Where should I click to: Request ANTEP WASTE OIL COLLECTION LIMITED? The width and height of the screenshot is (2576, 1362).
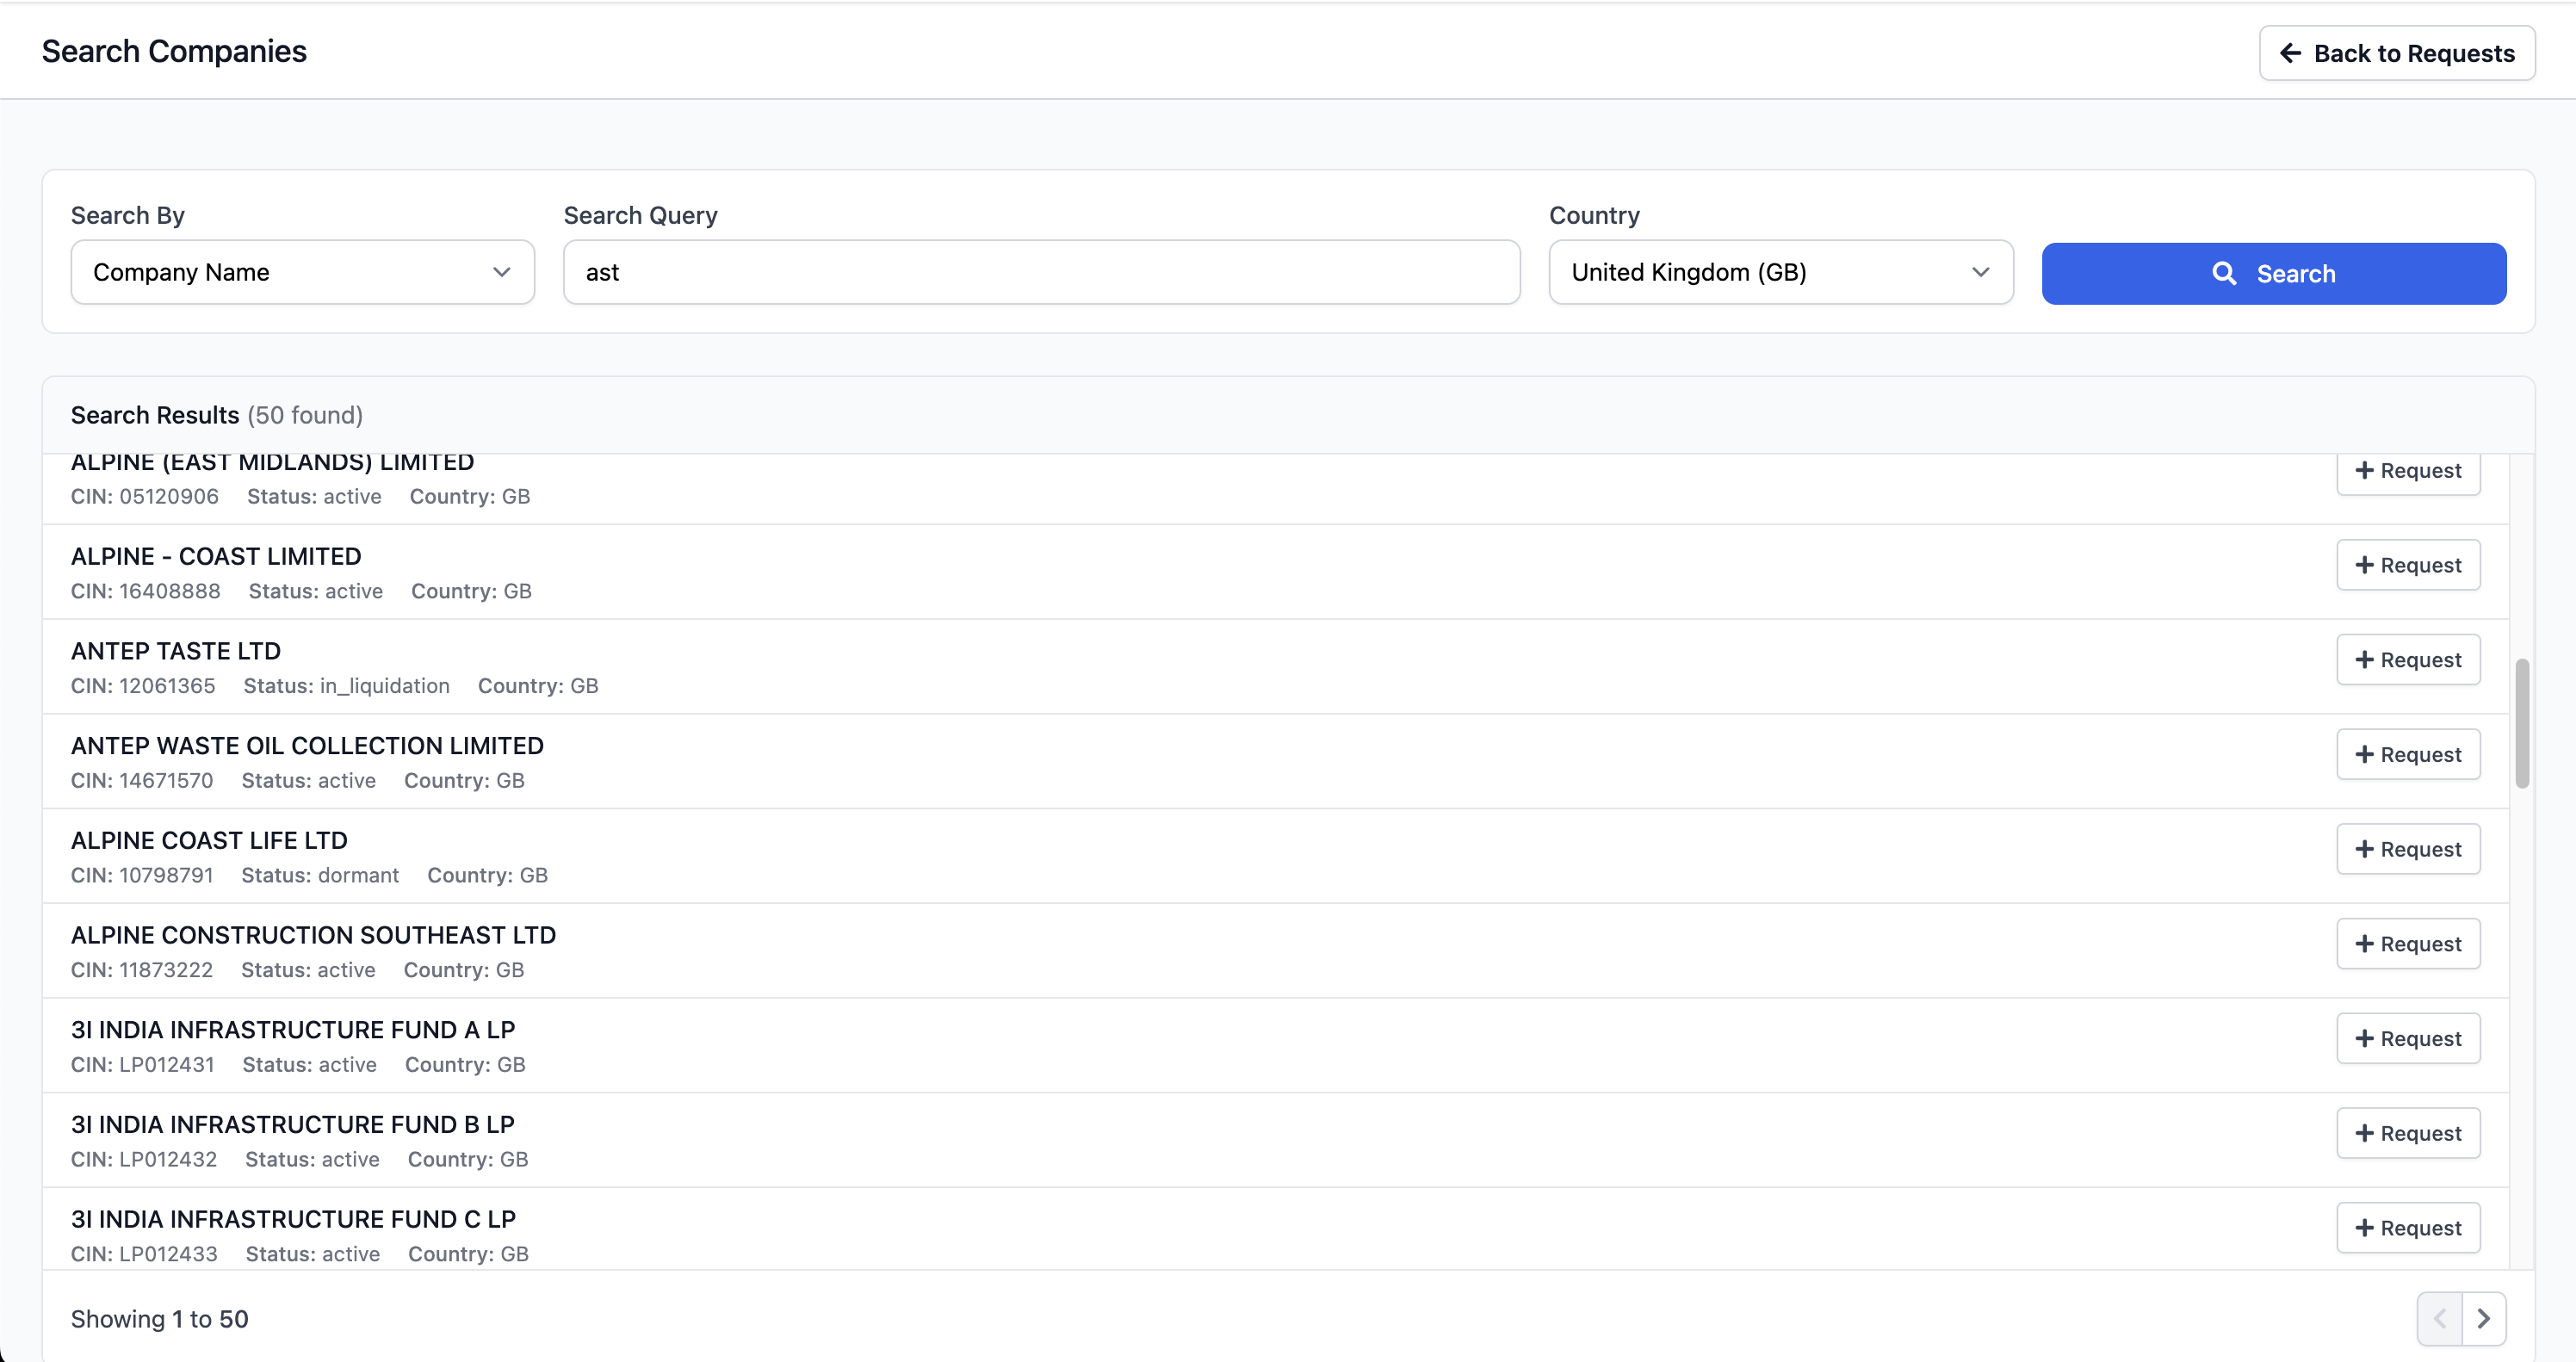tap(2408, 755)
